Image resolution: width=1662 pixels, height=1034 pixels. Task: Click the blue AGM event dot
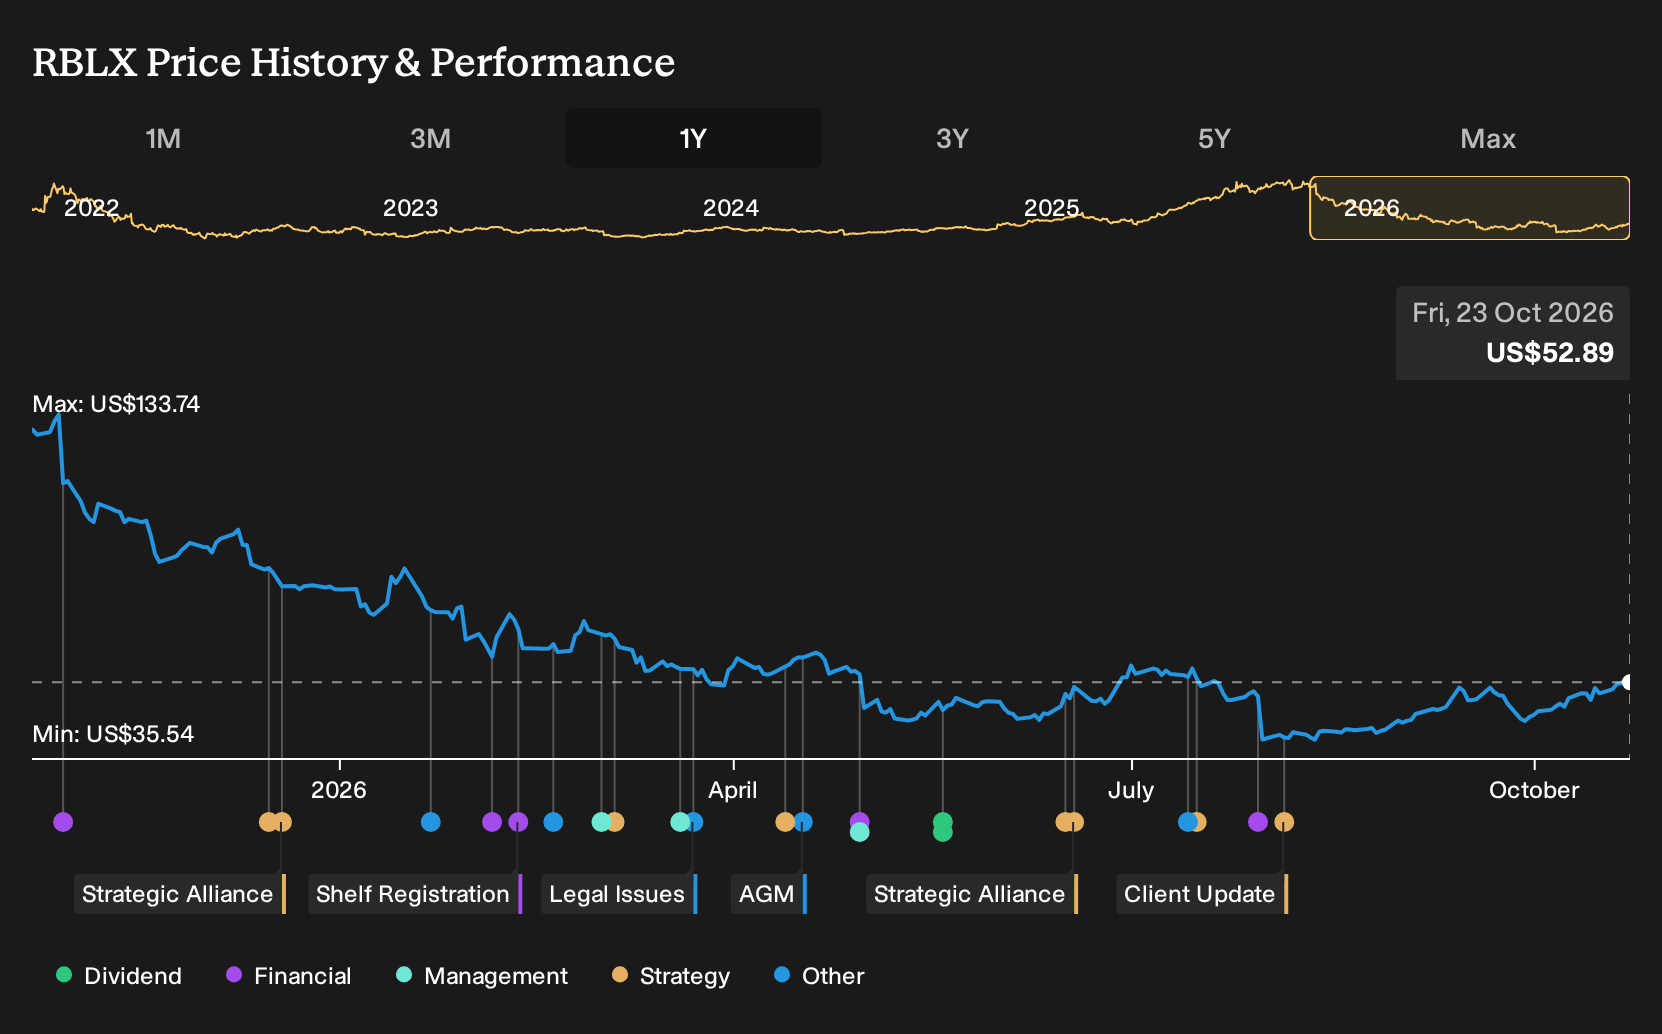pyautogui.click(x=802, y=822)
